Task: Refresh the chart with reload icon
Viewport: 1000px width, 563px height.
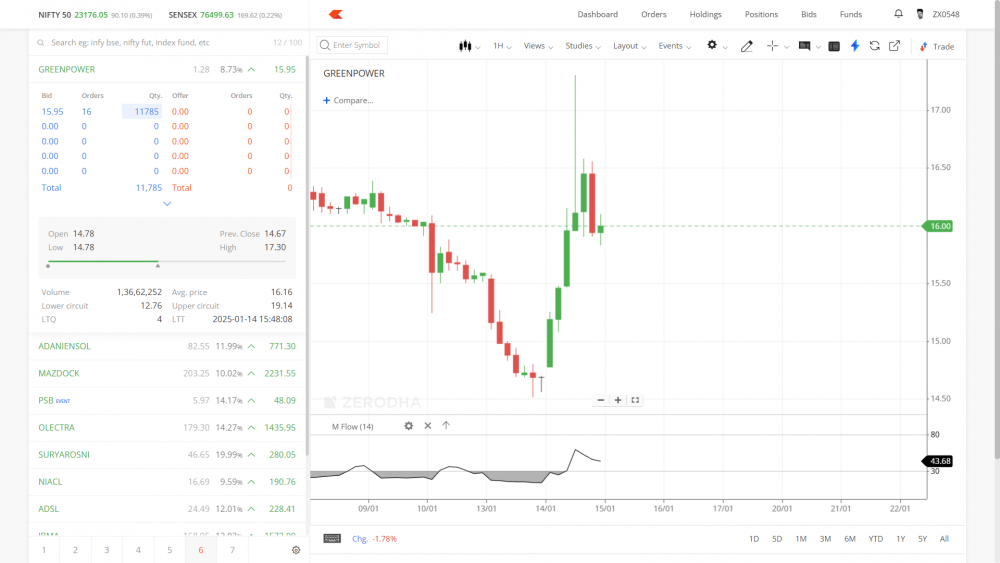Action: click(874, 45)
